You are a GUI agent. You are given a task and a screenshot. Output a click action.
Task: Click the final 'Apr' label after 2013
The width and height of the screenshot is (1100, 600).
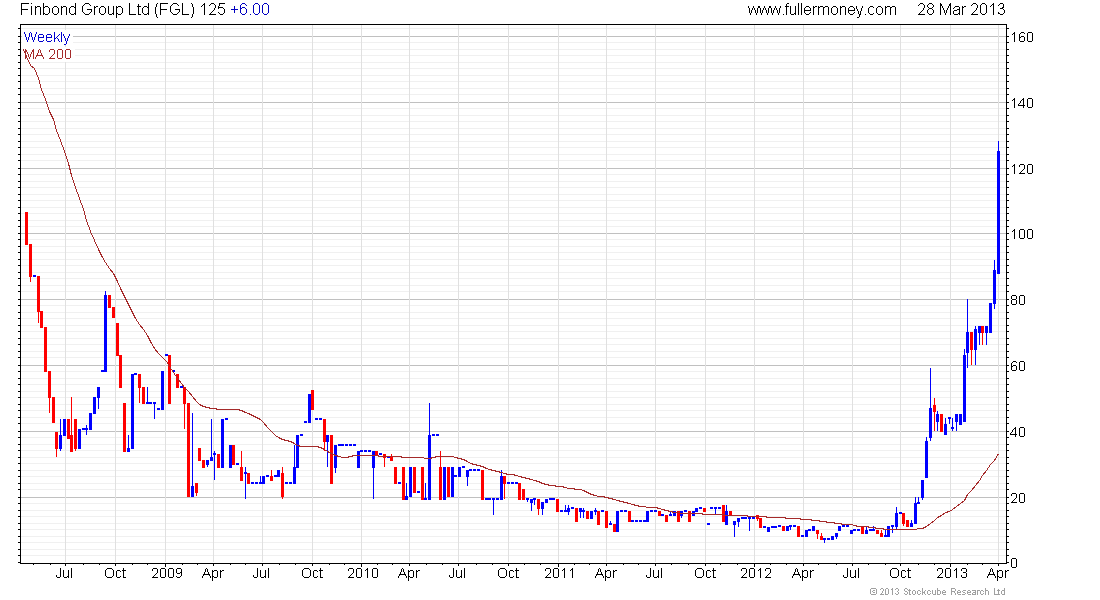click(998, 573)
